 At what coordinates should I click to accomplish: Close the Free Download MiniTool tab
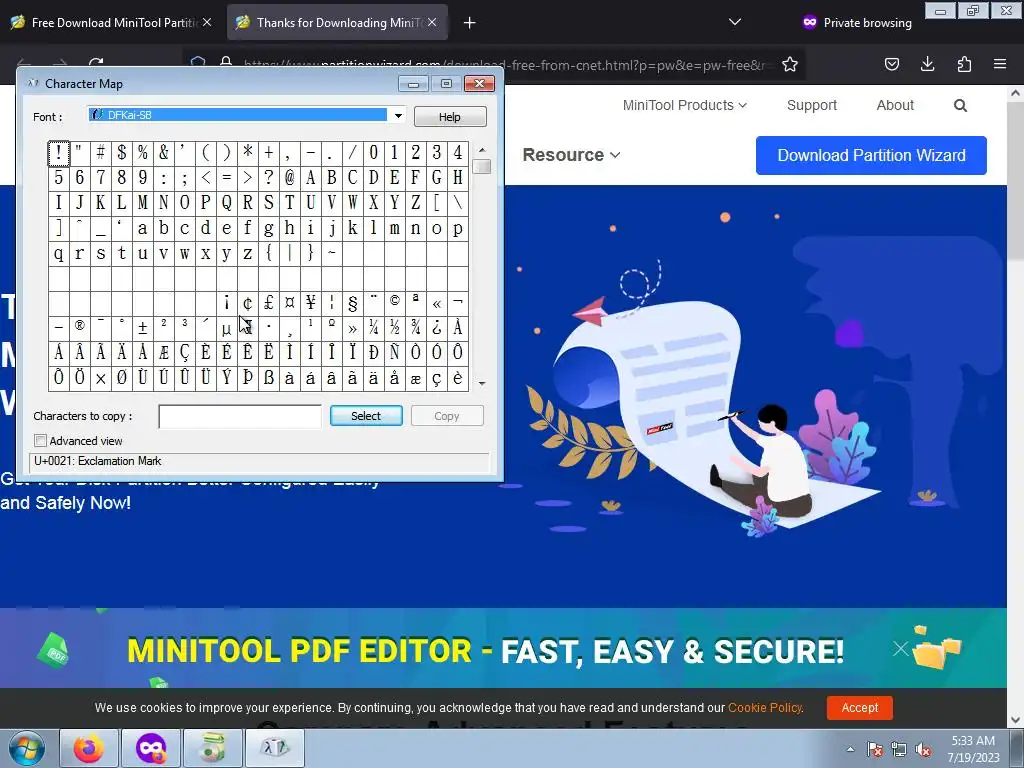(207, 22)
